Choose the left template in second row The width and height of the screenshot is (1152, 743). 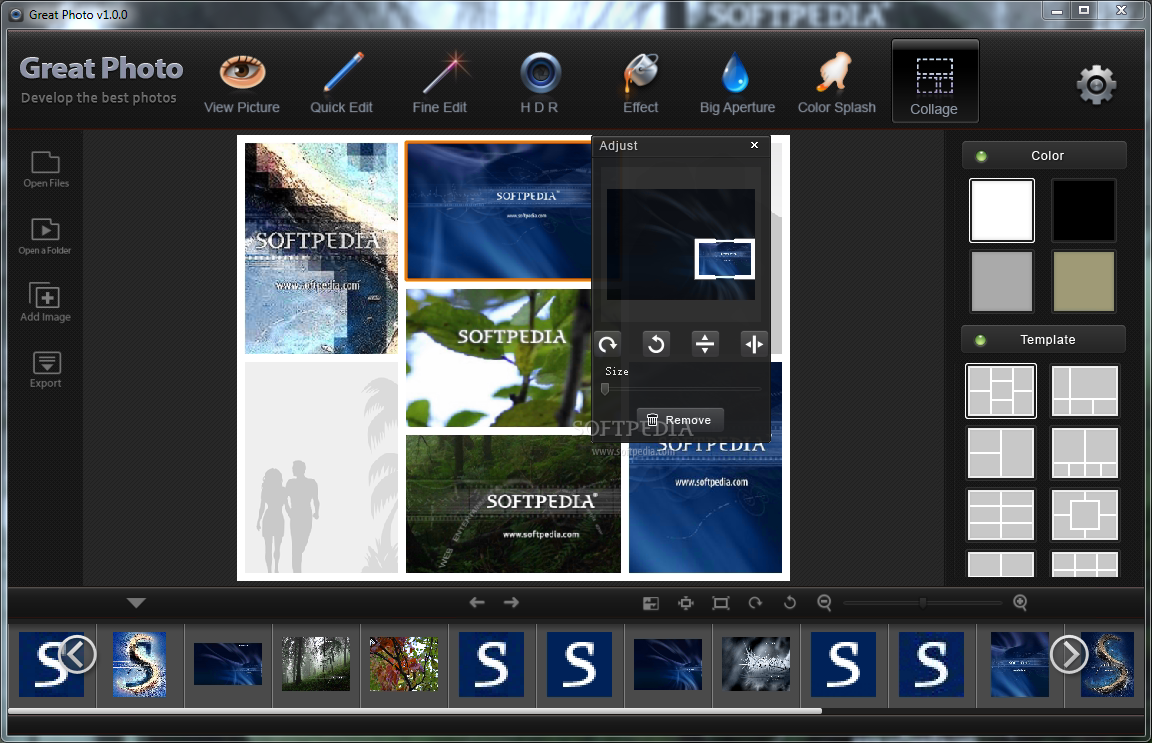[1001, 453]
